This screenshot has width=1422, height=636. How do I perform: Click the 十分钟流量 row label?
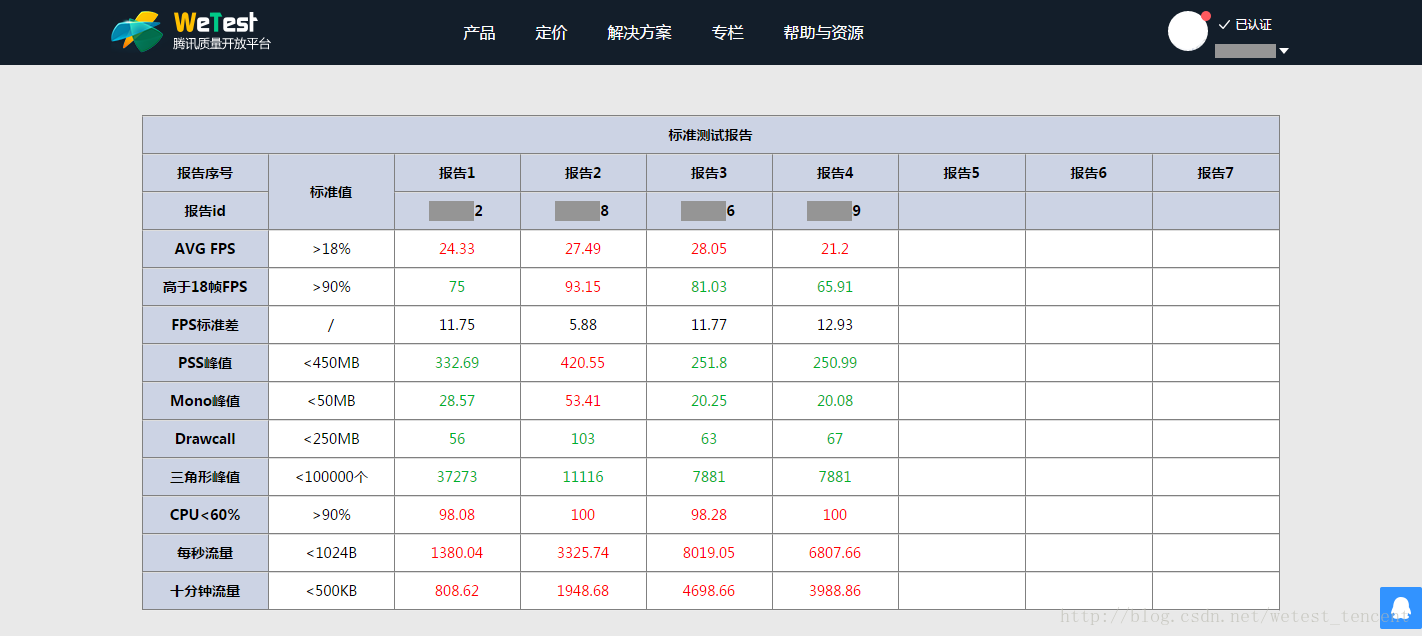click(x=205, y=591)
